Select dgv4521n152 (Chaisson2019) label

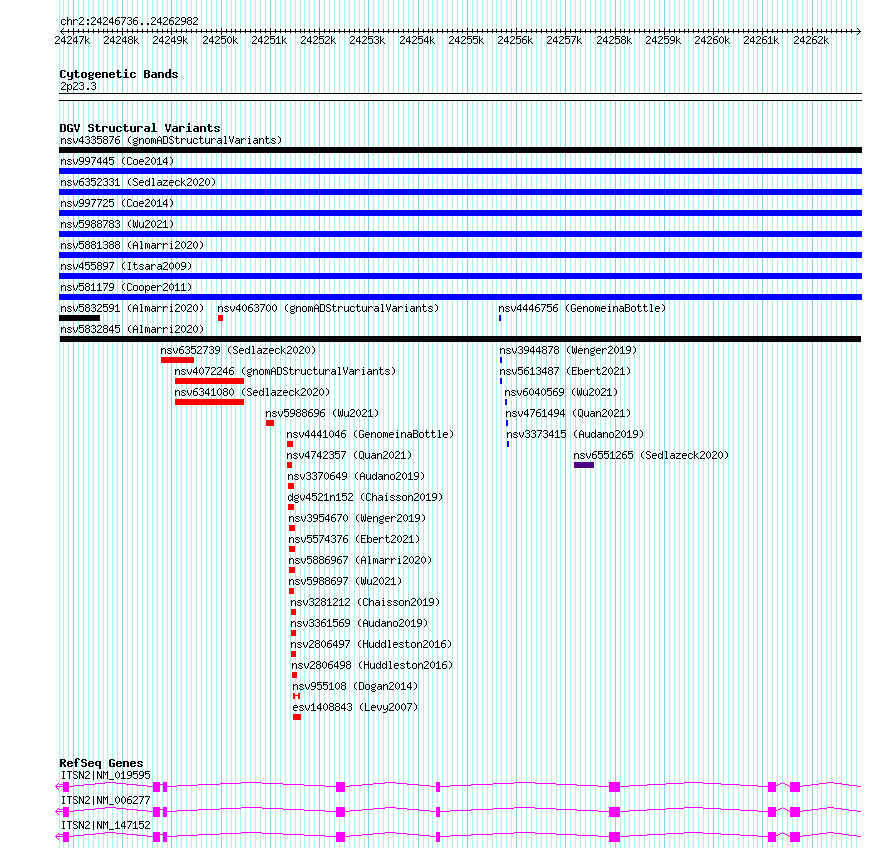click(365, 497)
